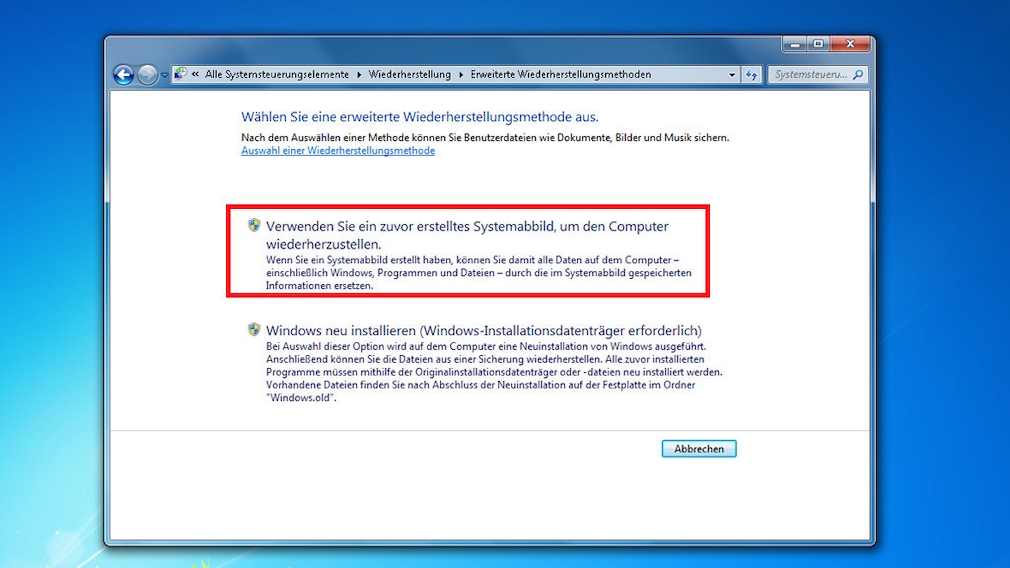Click the Control Panel icon in address bar
Image resolution: width=1010 pixels, height=568 pixels.
tap(180, 74)
